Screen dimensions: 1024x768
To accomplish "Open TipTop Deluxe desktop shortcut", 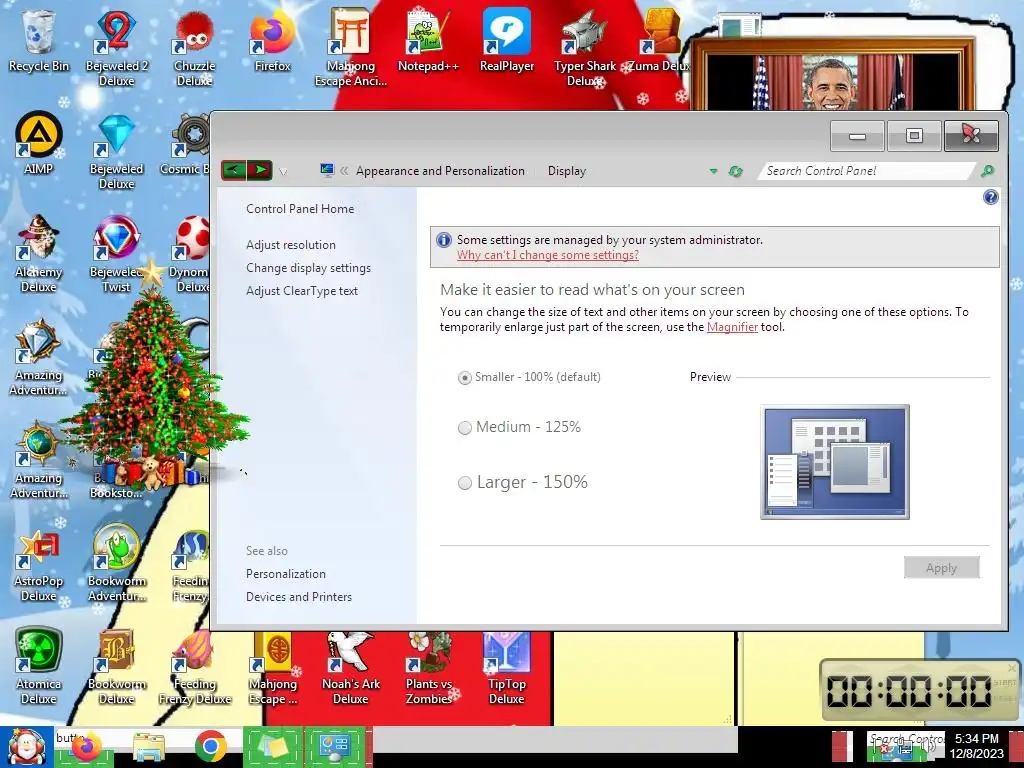I will point(507,669).
